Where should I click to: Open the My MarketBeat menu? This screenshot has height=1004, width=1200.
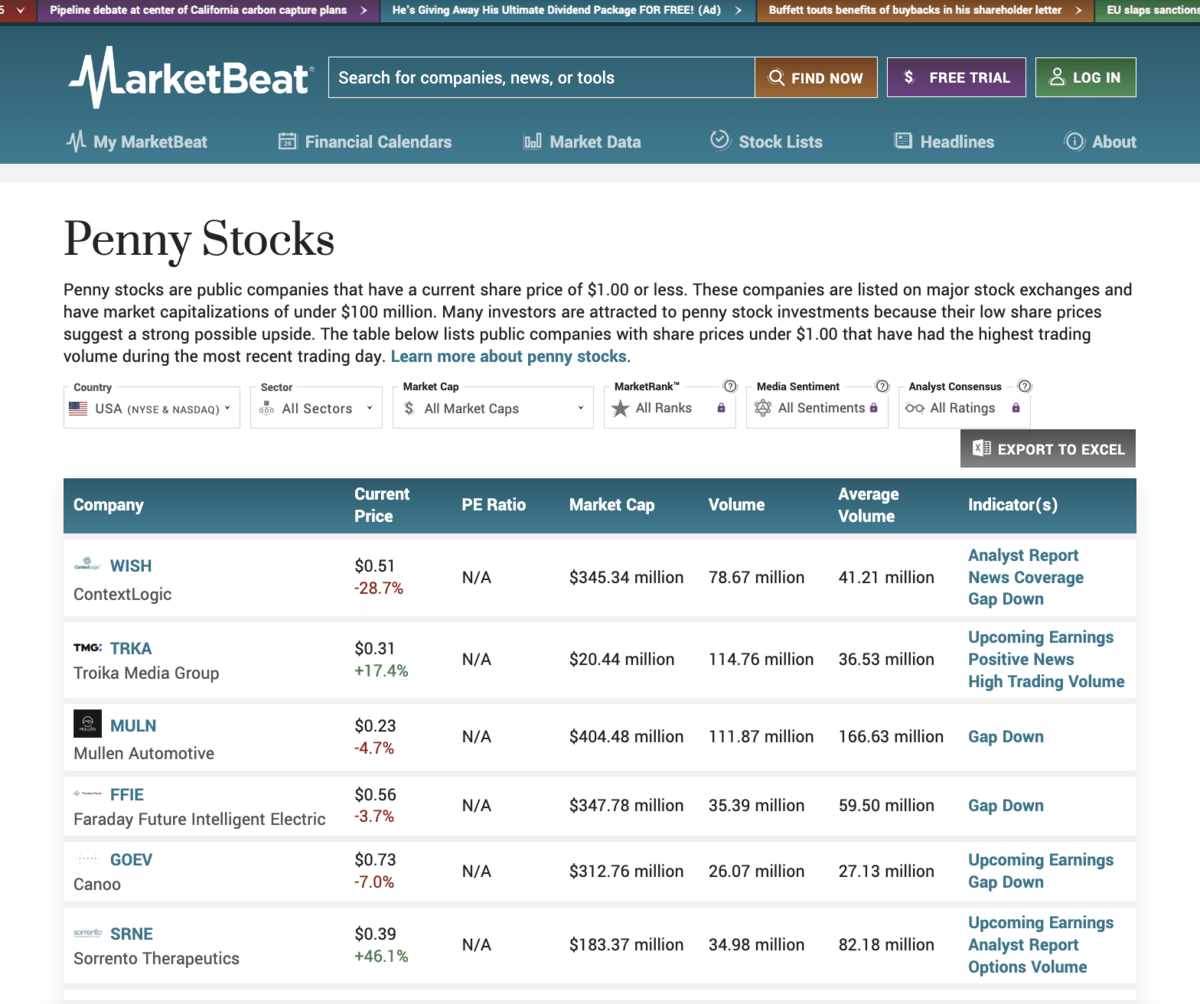click(137, 141)
